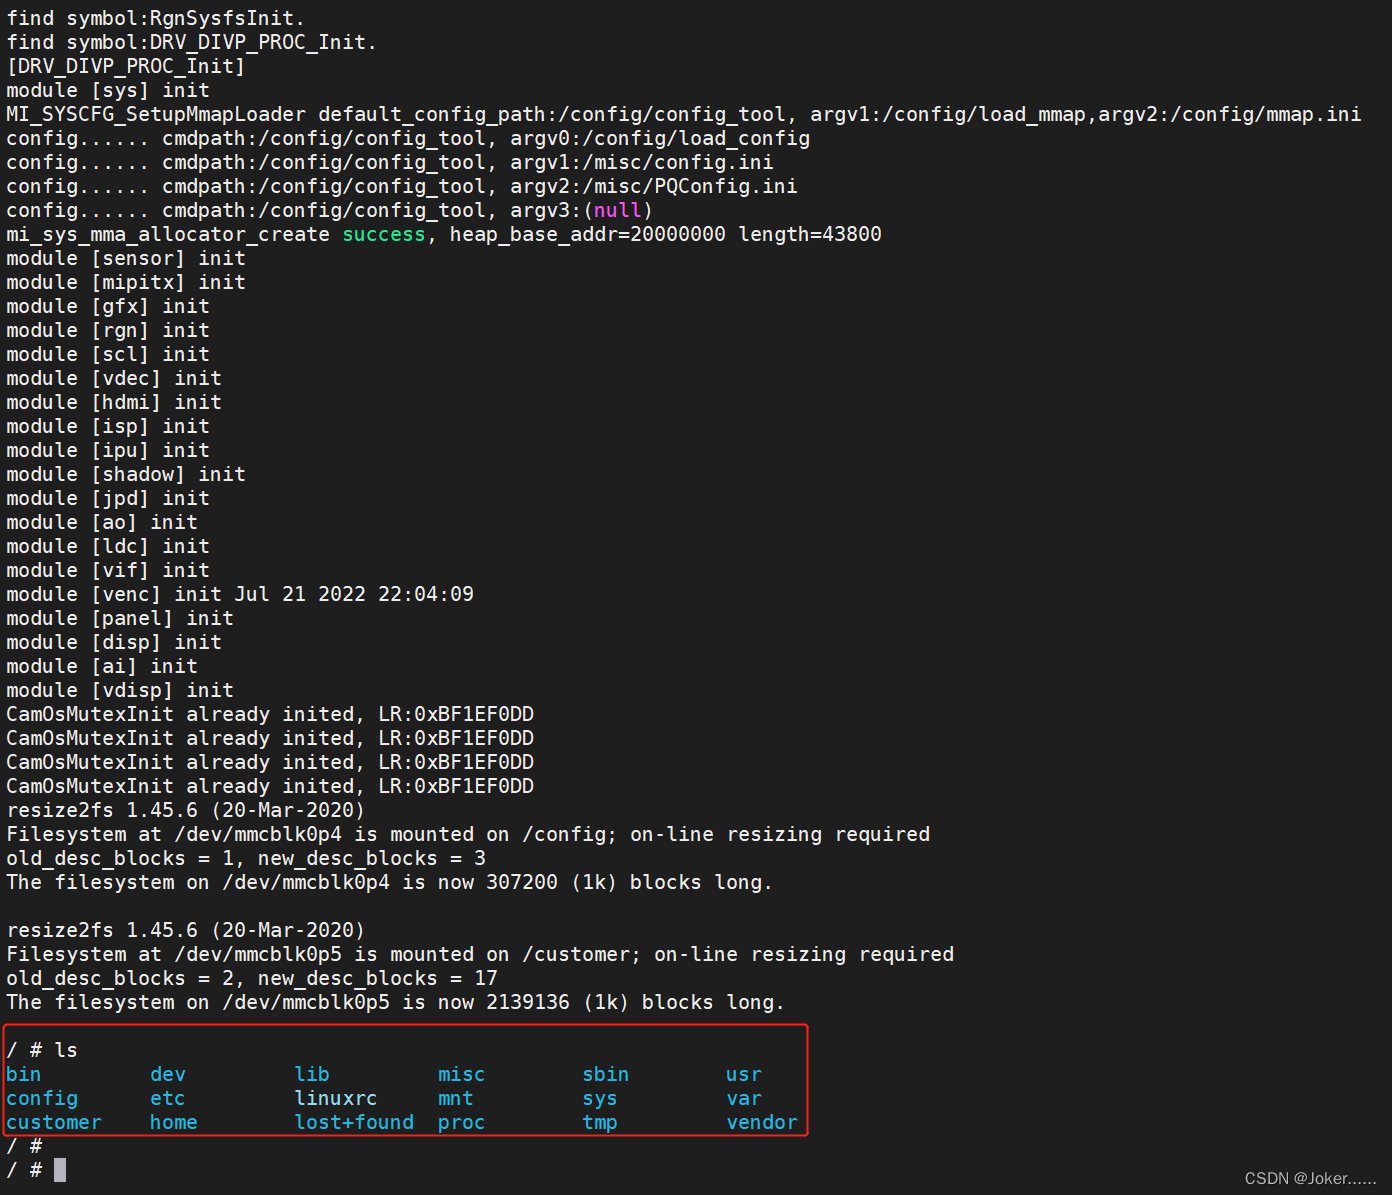
Task: Select the 'customer' directory entry
Action: pyautogui.click(x=54, y=1122)
